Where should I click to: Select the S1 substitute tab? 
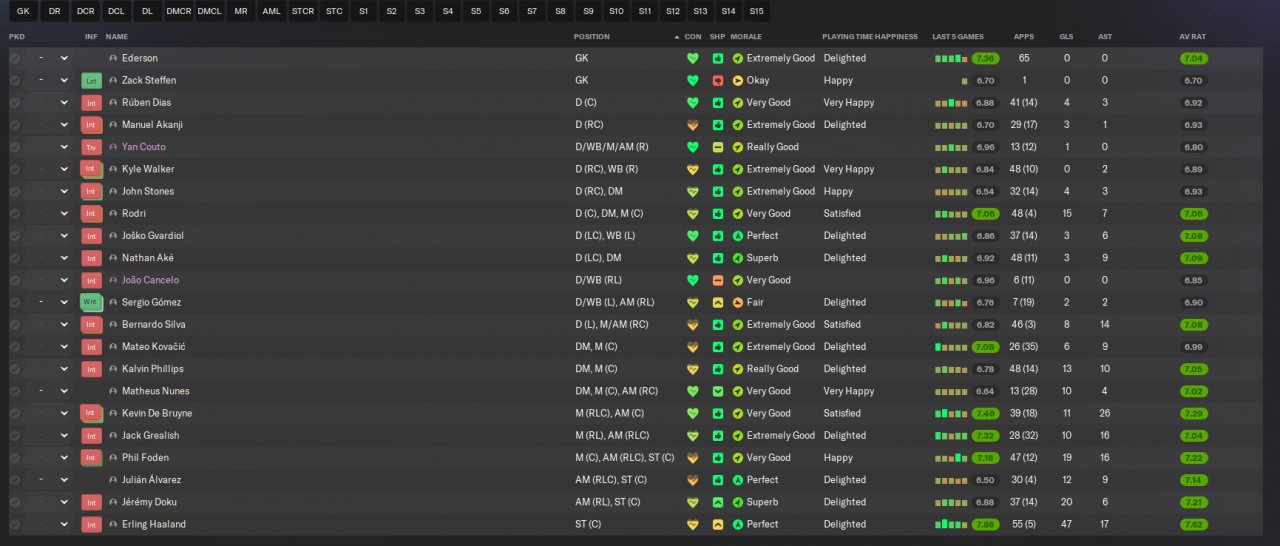click(x=363, y=11)
